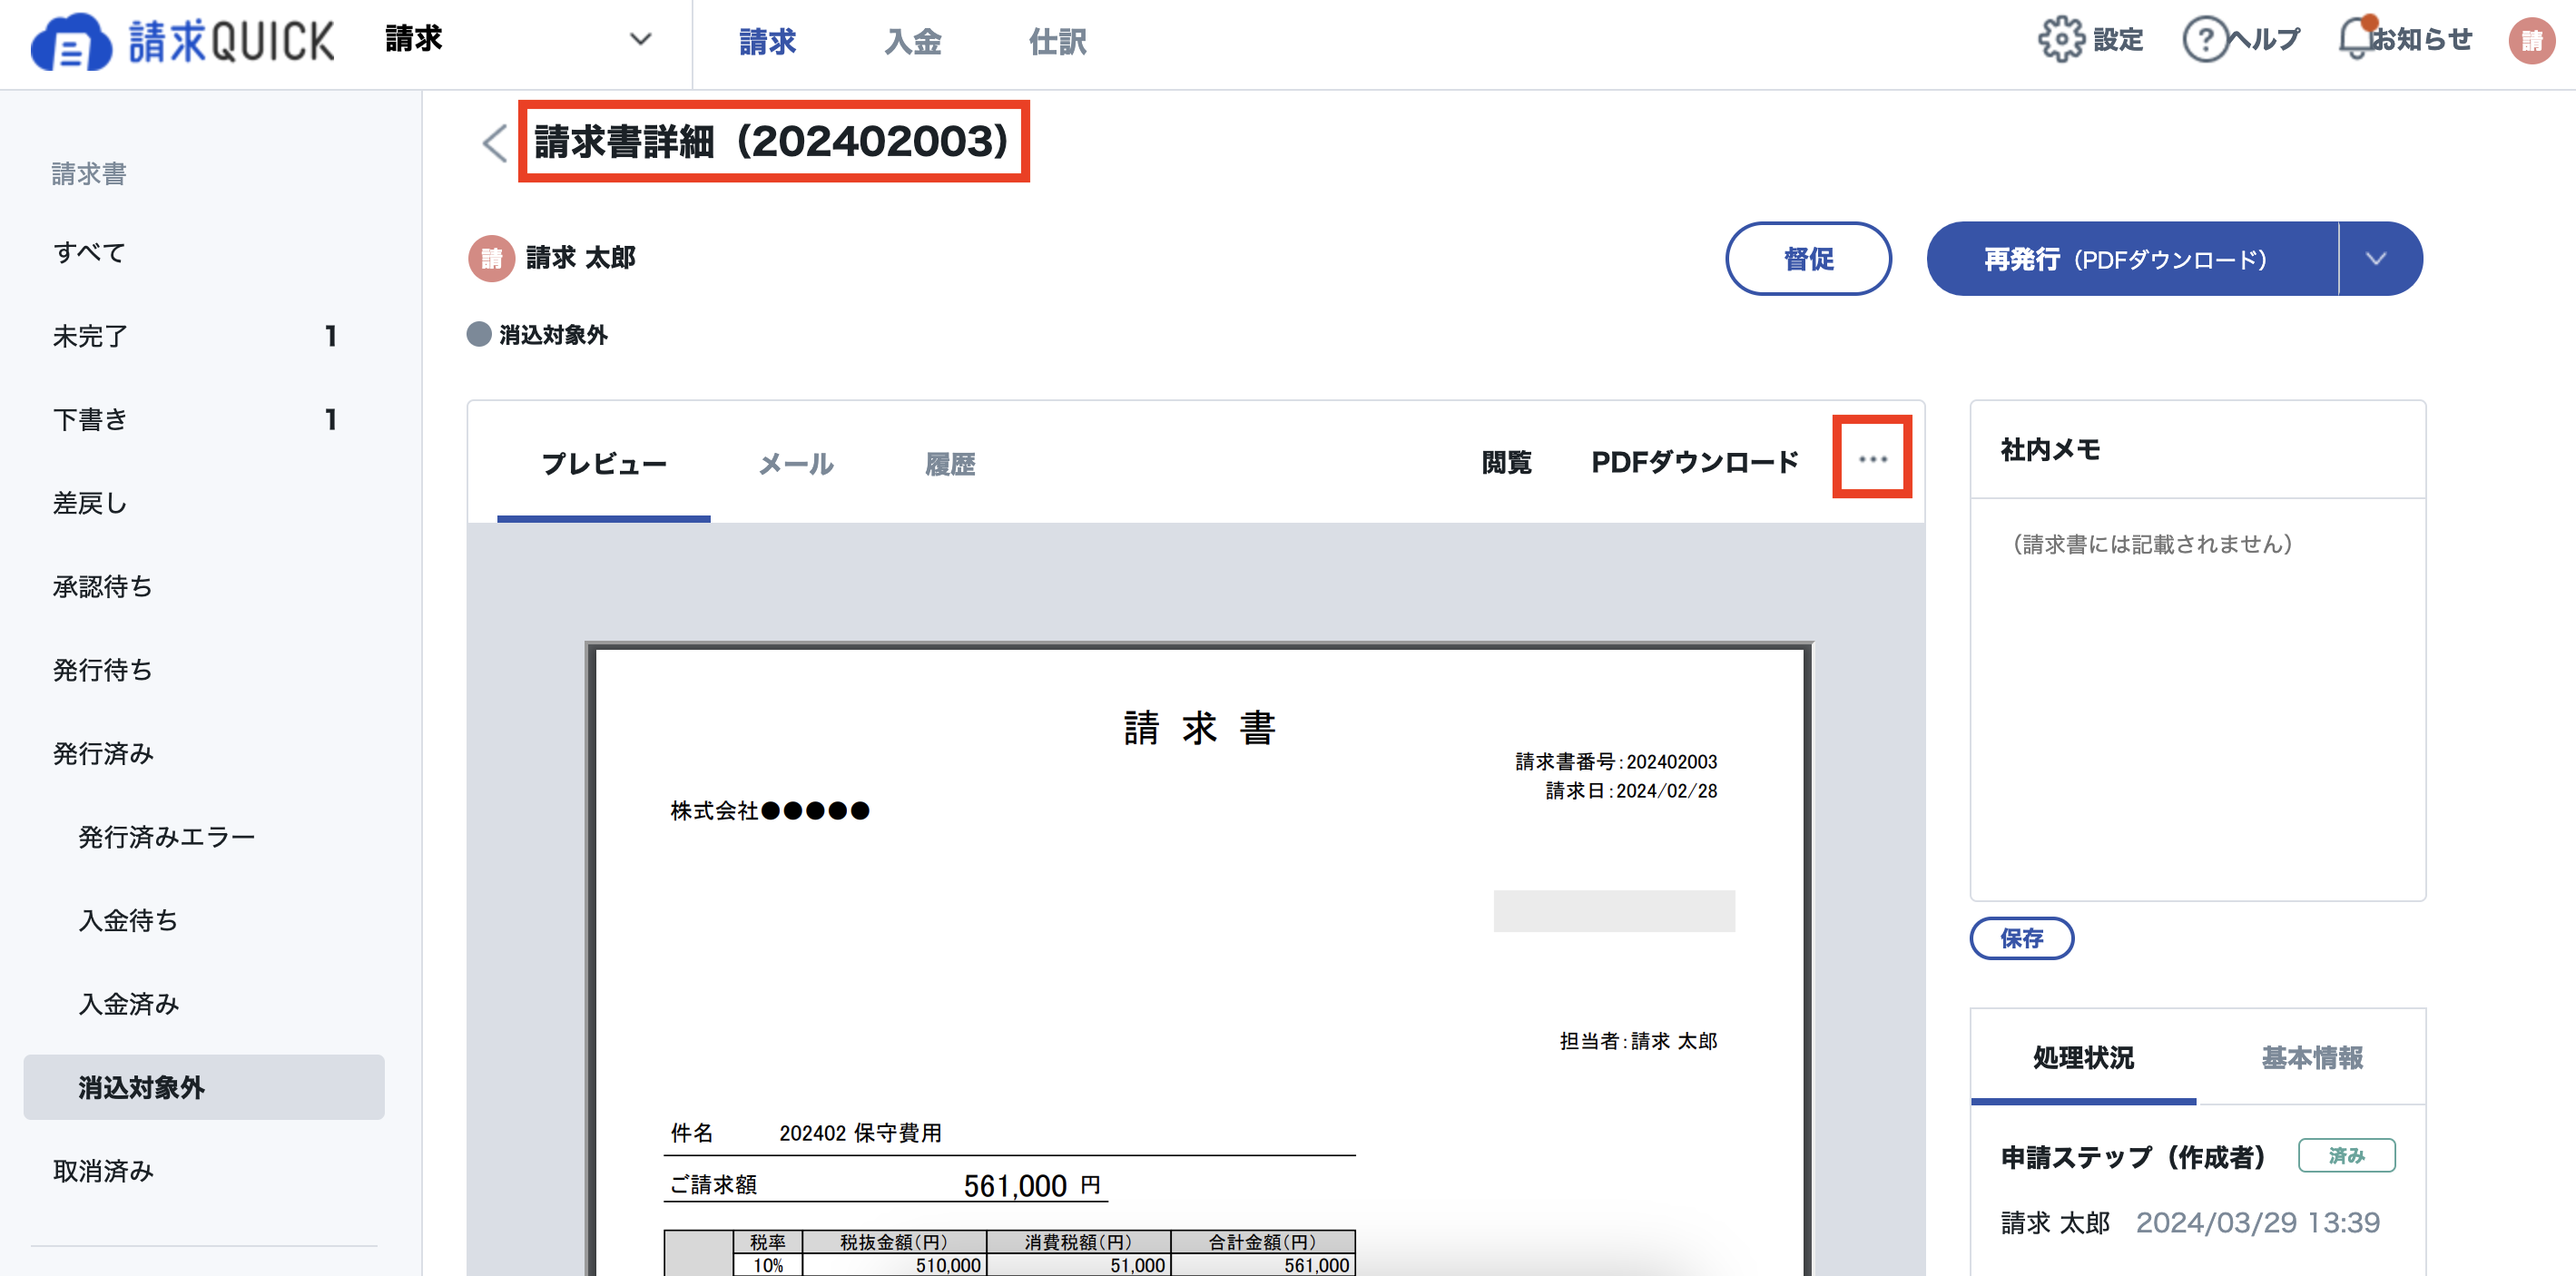2576x1276 pixels.
Task: Click the account avatar in top right
Action: [x=2532, y=42]
